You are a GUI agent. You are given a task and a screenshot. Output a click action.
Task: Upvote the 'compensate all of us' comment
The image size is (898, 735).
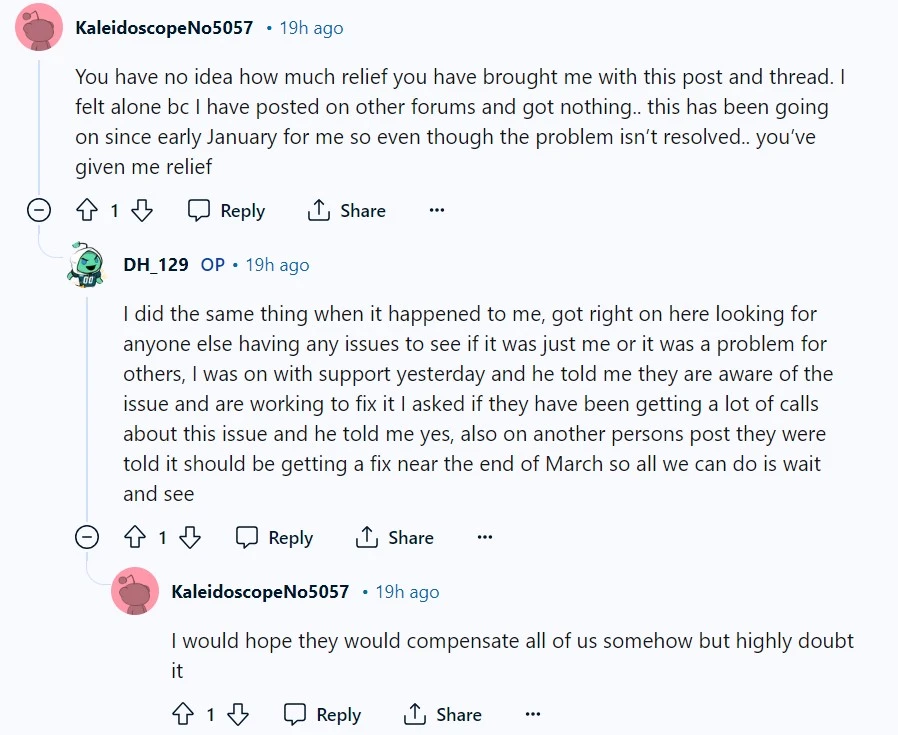coord(183,715)
